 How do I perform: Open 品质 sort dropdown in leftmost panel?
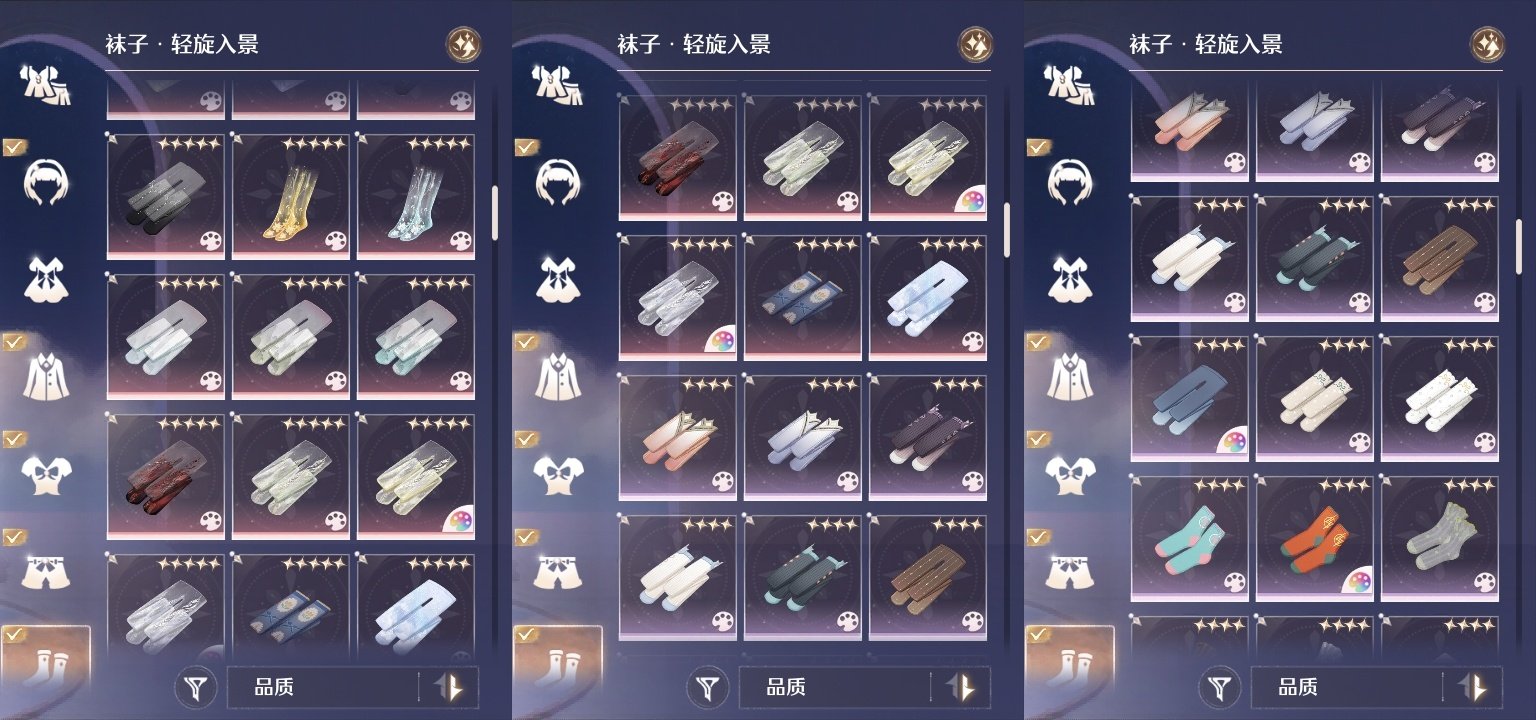point(322,688)
